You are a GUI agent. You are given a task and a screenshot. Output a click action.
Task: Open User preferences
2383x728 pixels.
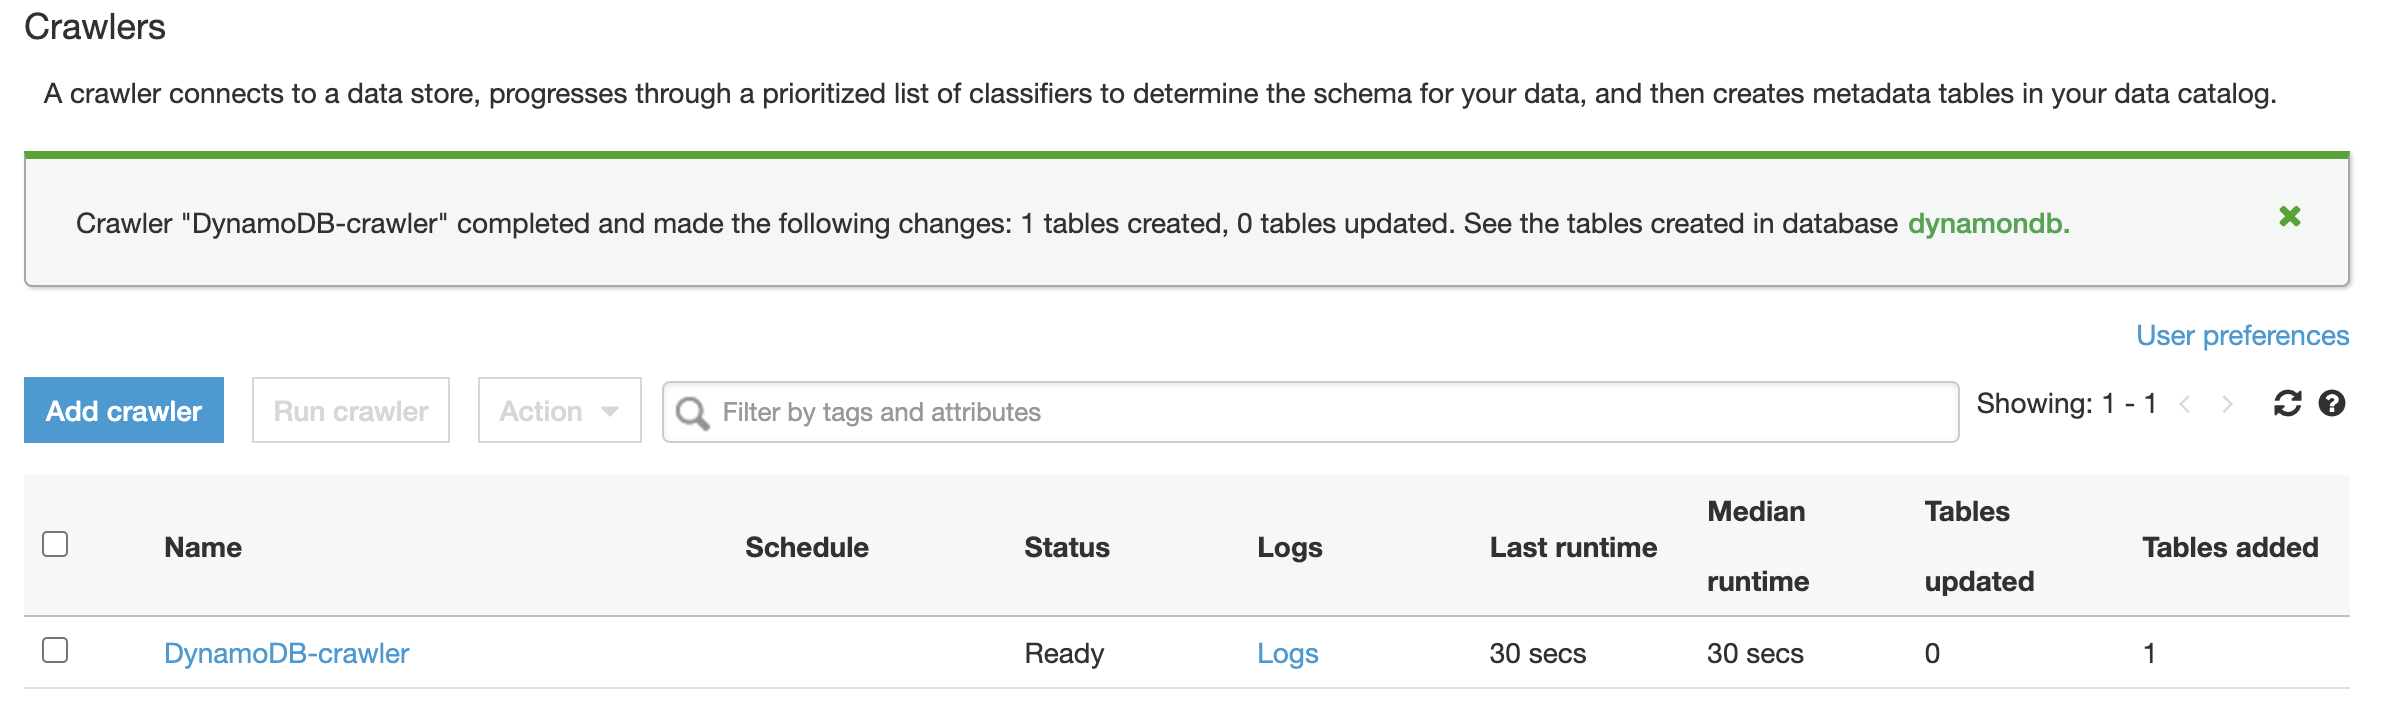coord(2242,335)
